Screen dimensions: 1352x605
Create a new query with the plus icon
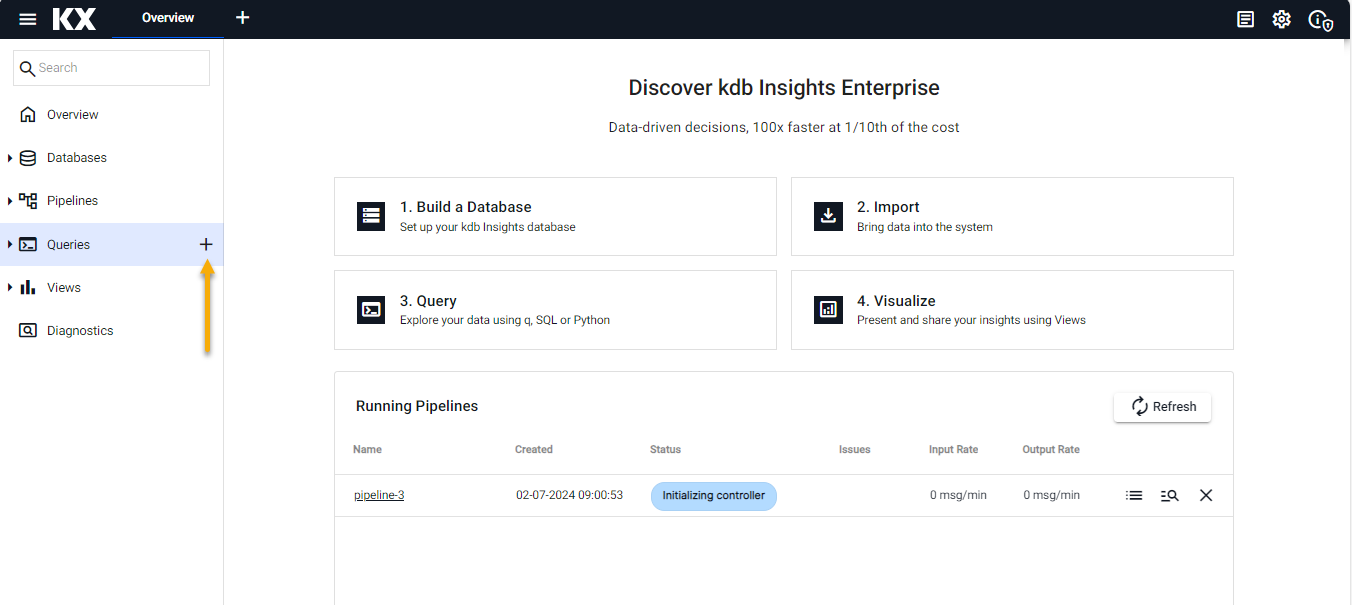coord(206,244)
